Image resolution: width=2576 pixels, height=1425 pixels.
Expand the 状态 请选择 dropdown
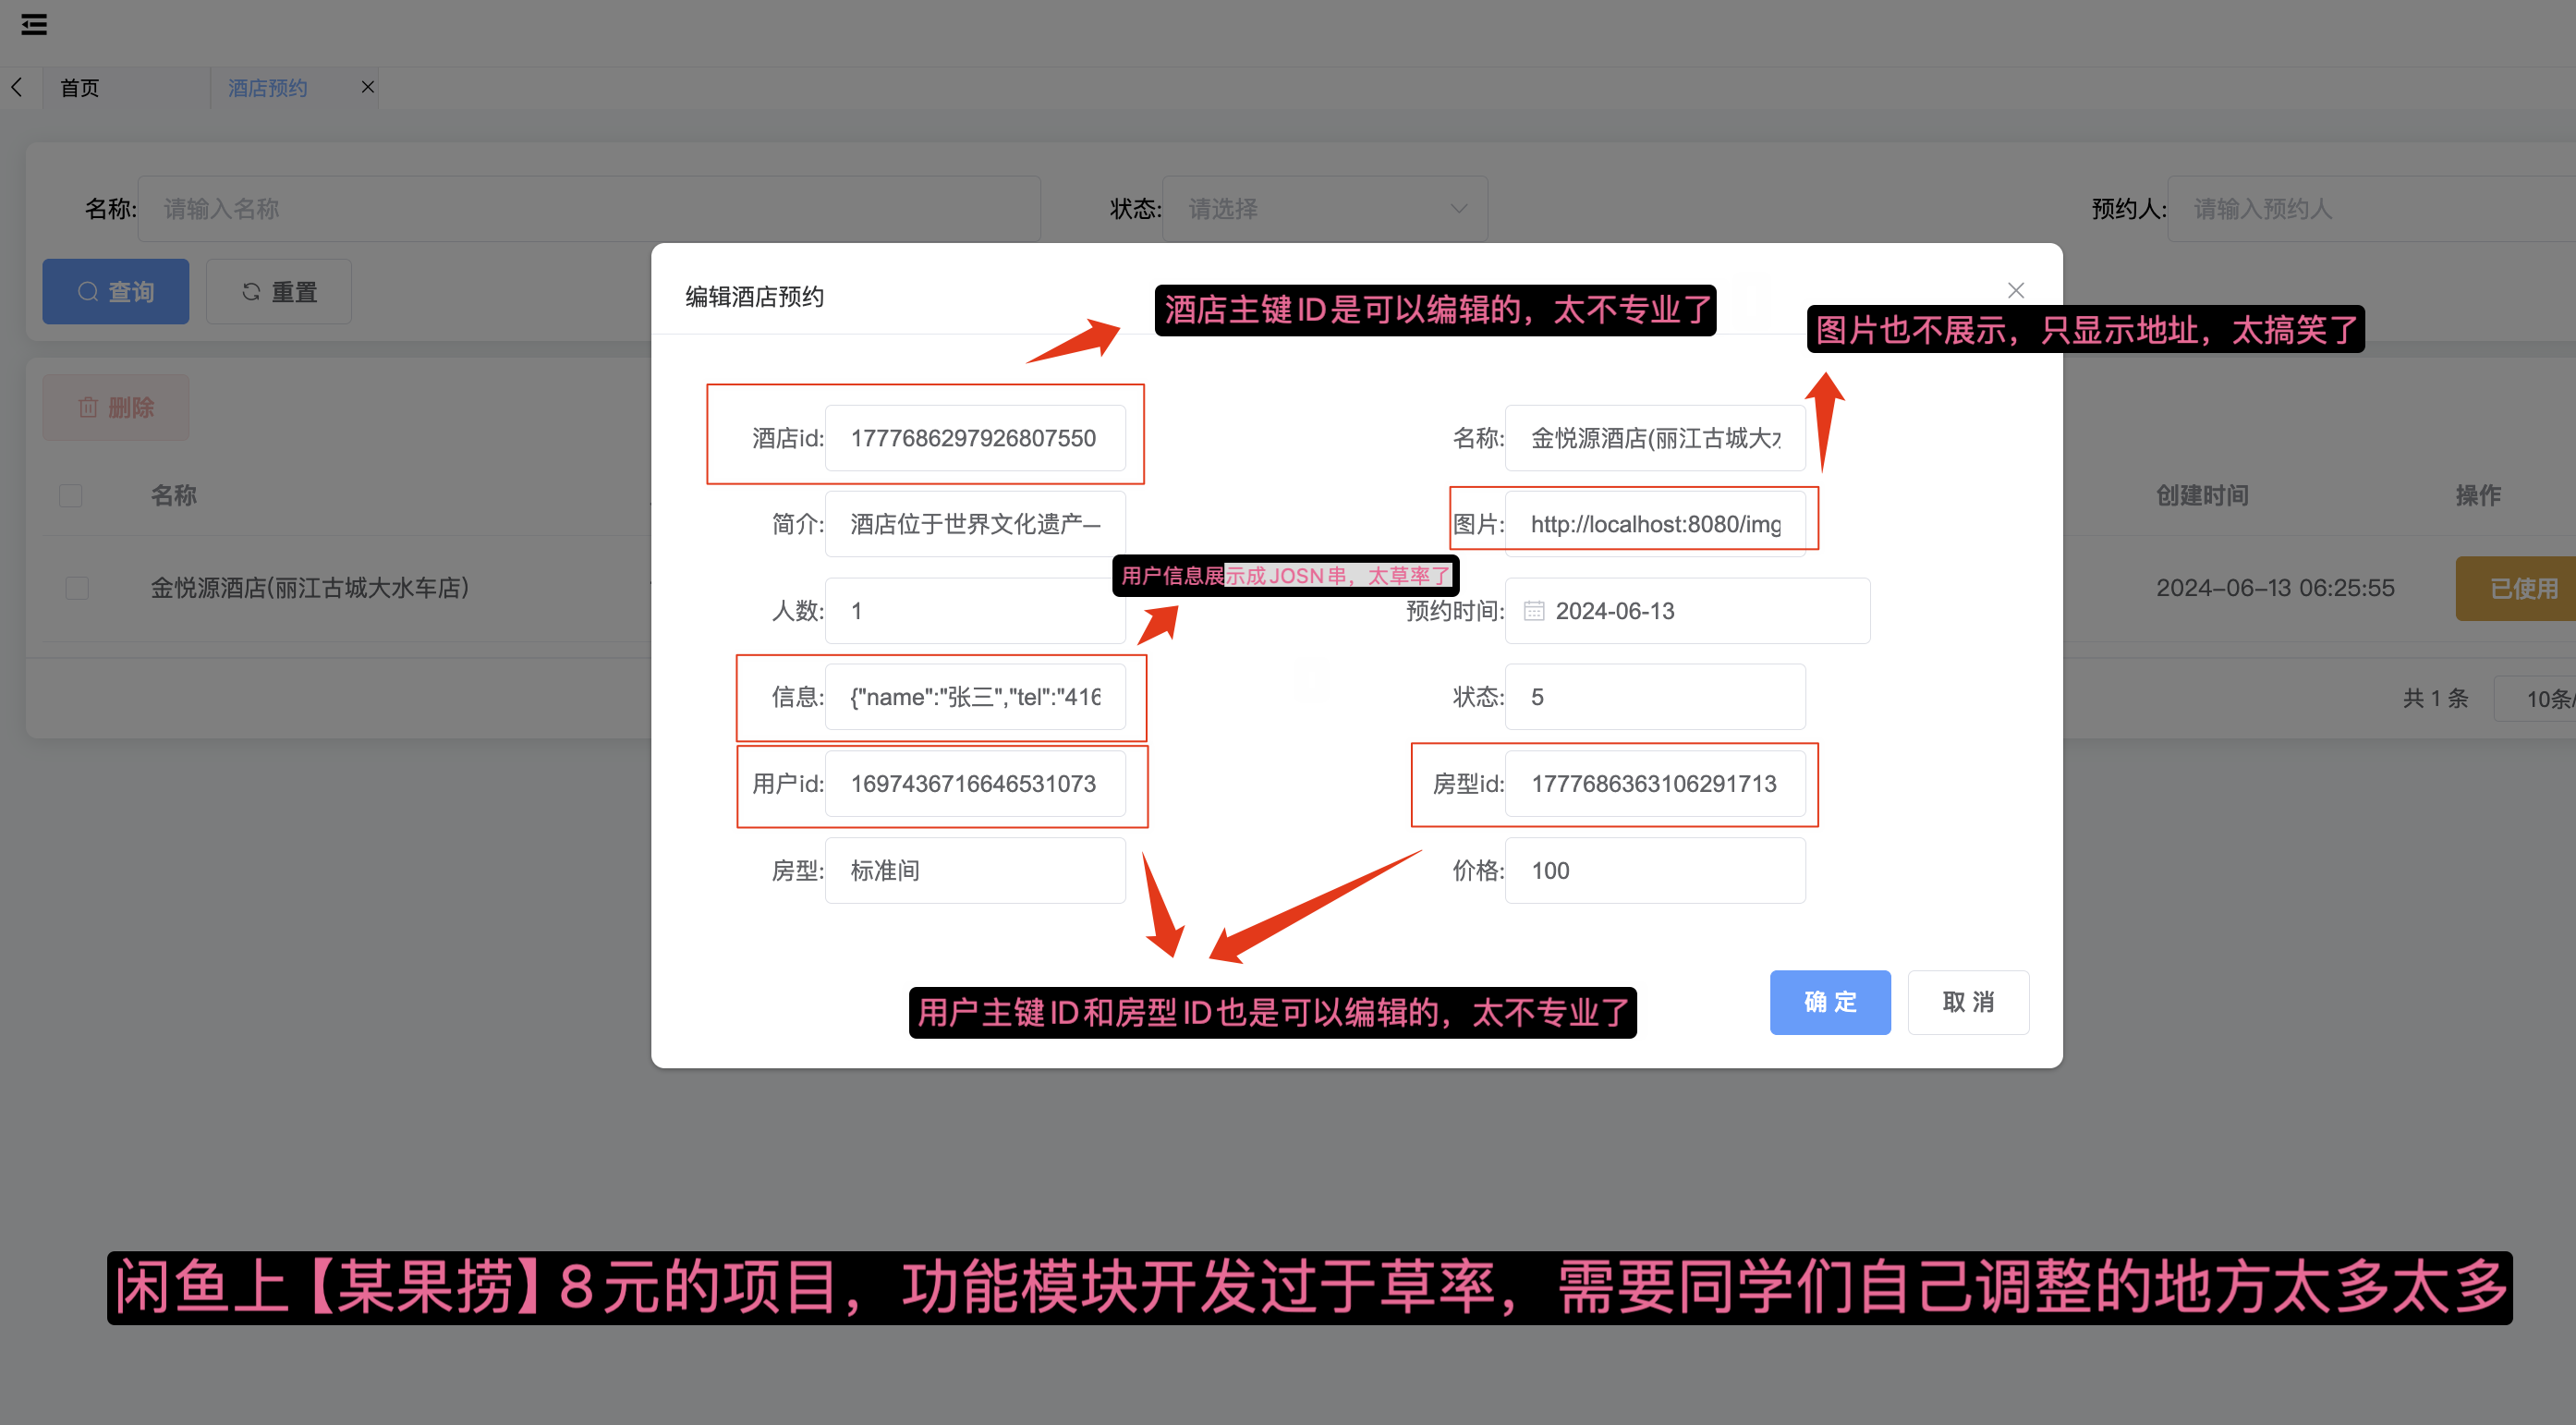tap(1324, 209)
